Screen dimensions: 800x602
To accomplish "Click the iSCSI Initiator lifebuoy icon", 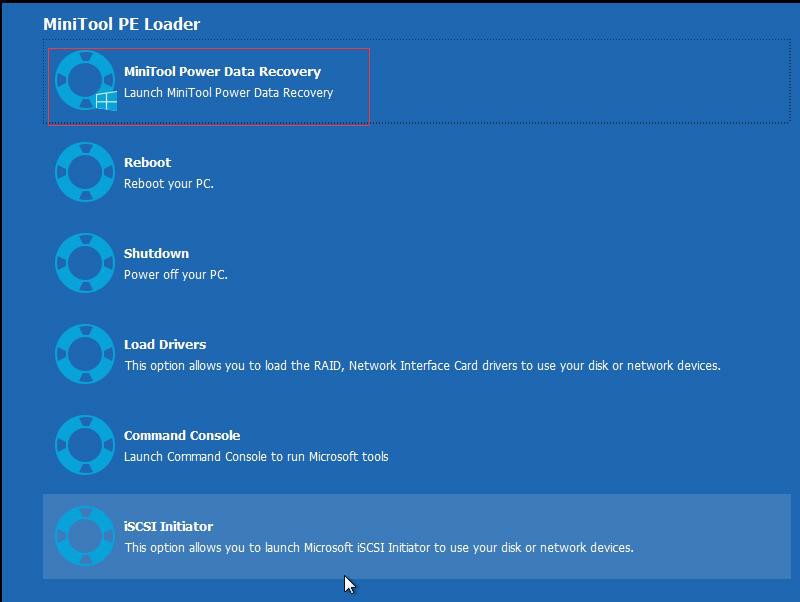I will (85, 536).
